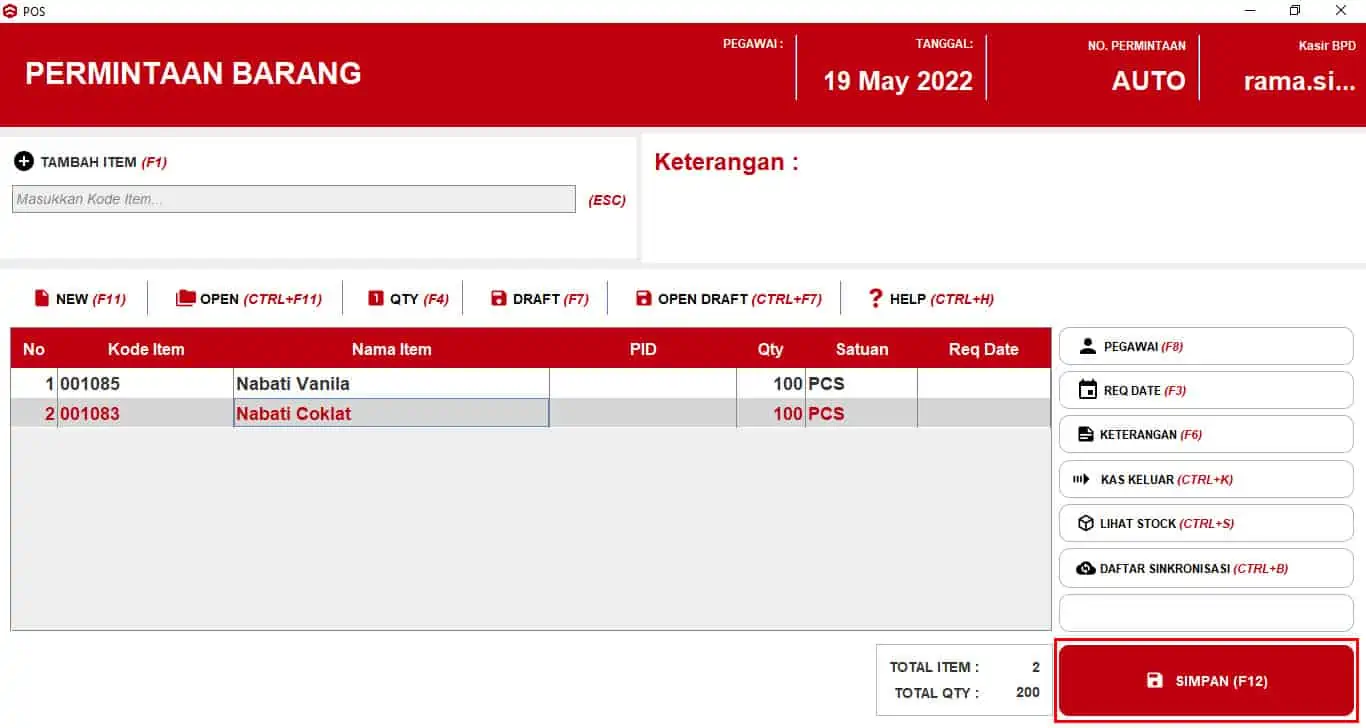Viewport: 1366px width, 728px height.
Task: Click the PID cell of Nabati Coklat
Action: pyautogui.click(x=643, y=413)
